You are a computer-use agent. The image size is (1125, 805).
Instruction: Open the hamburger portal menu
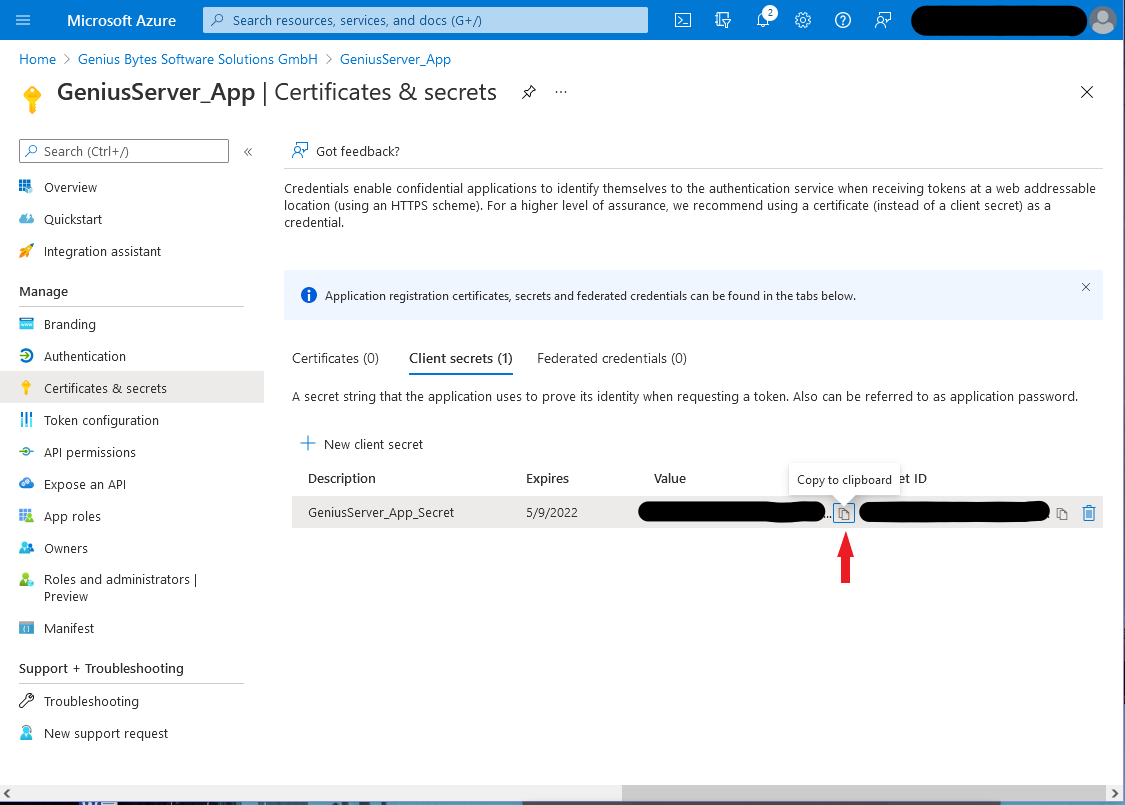coord(23,20)
